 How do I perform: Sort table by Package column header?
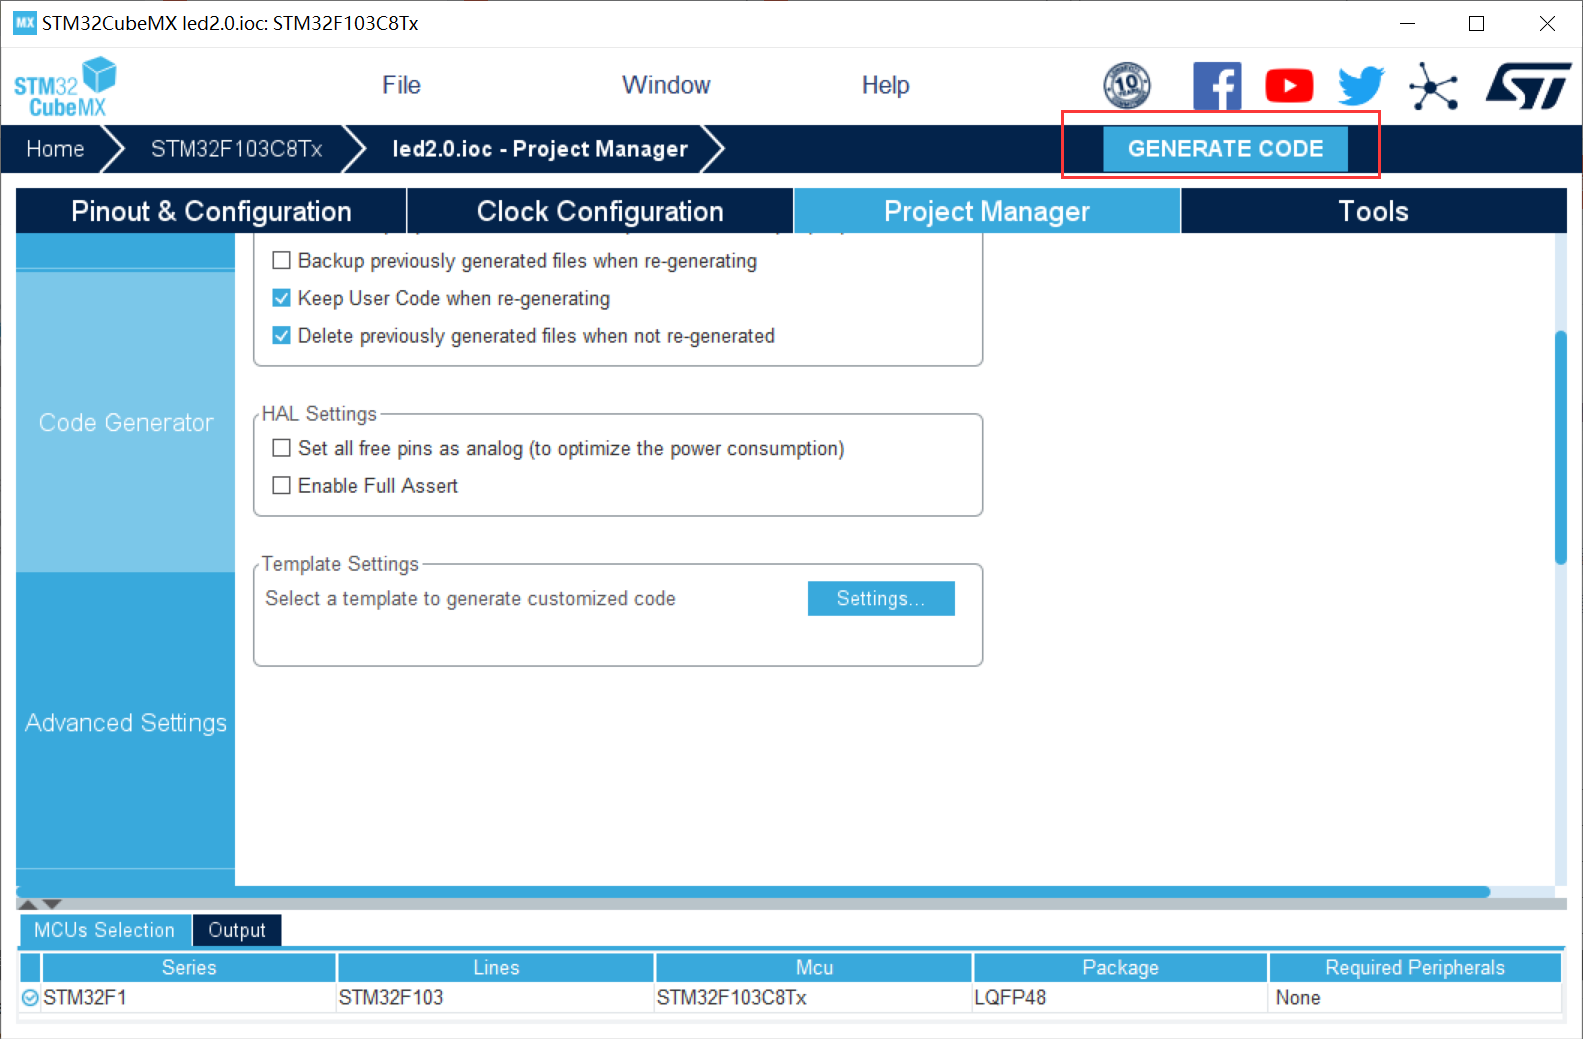click(1120, 967)
